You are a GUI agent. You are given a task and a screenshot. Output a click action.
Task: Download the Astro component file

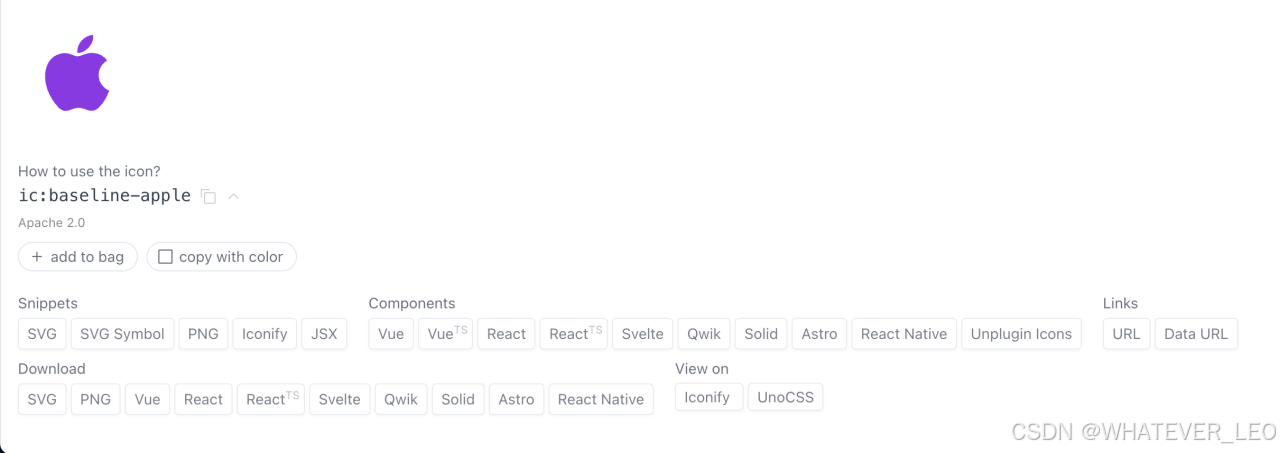coord(516,399)
